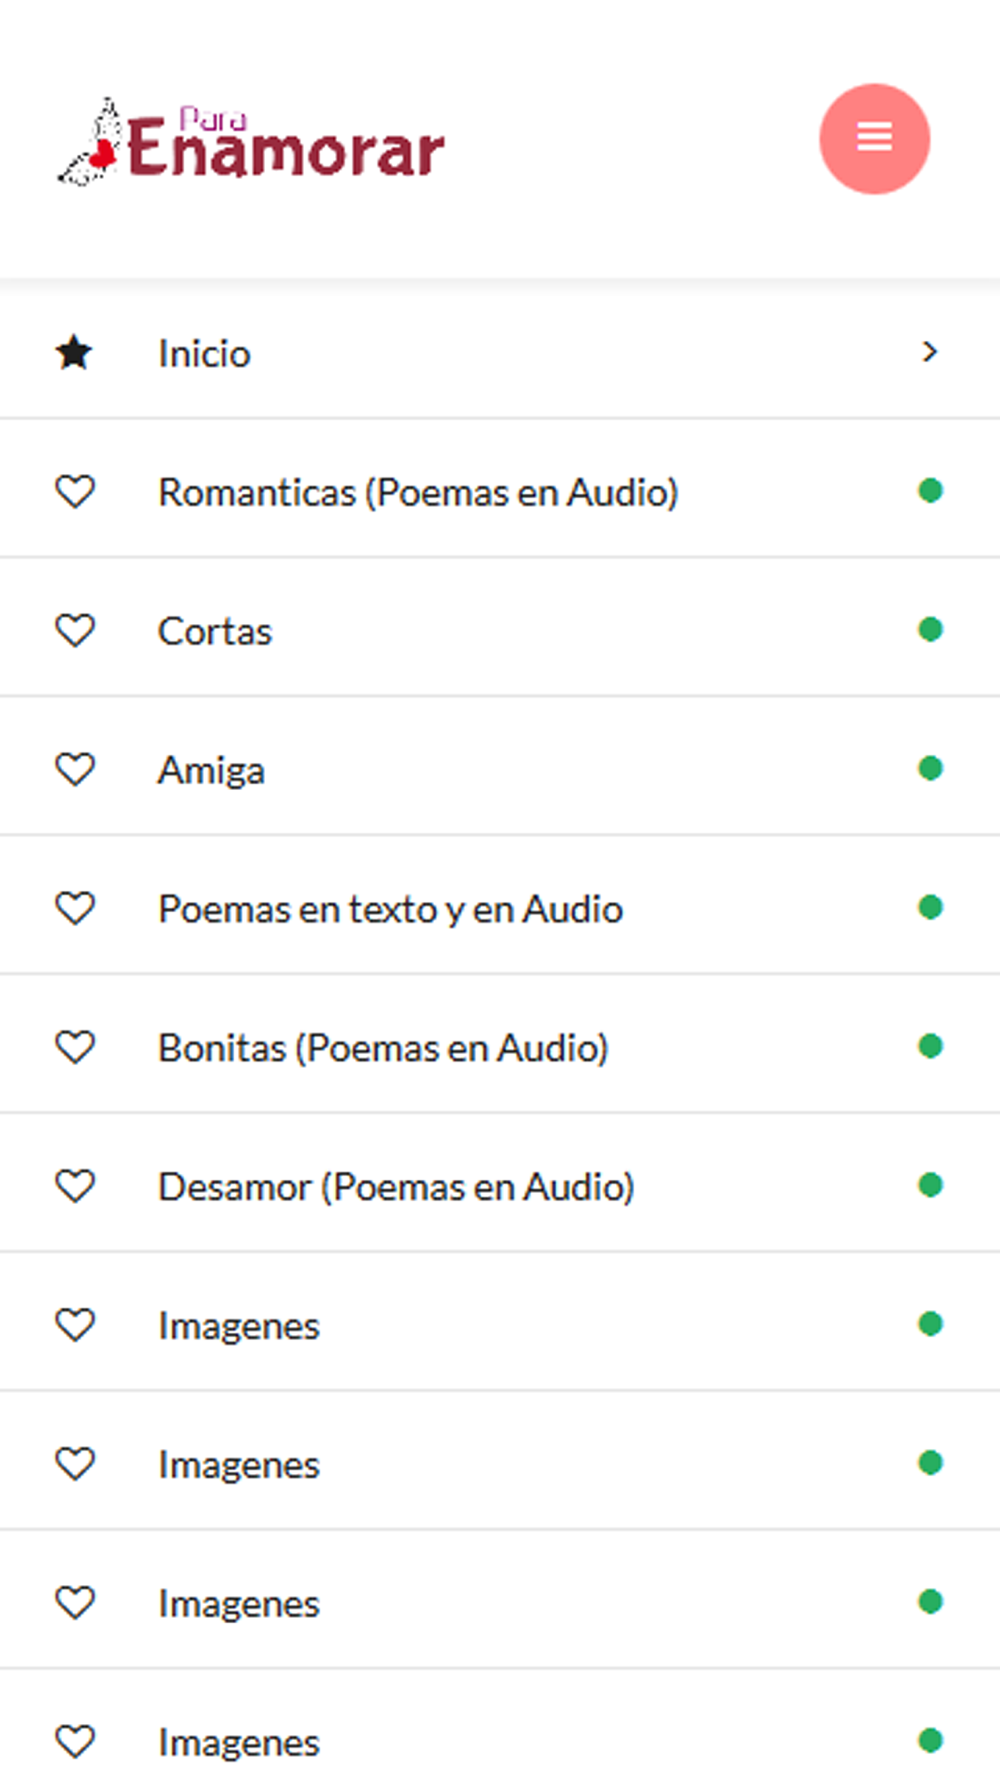Select Poemas en texto y en Audio
The height and width of the screenshot is (1778, 1000).
[x=500, y=908]
